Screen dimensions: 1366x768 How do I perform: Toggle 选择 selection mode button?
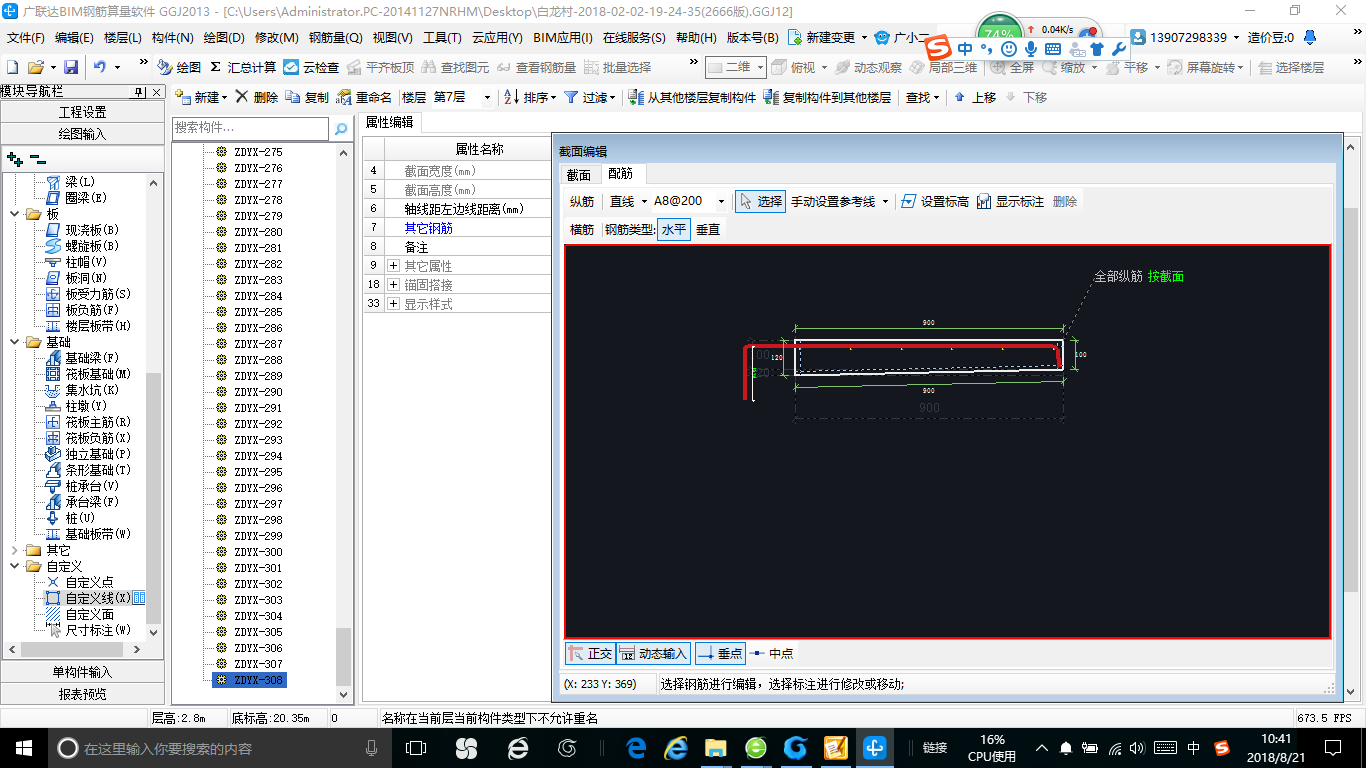760,201
